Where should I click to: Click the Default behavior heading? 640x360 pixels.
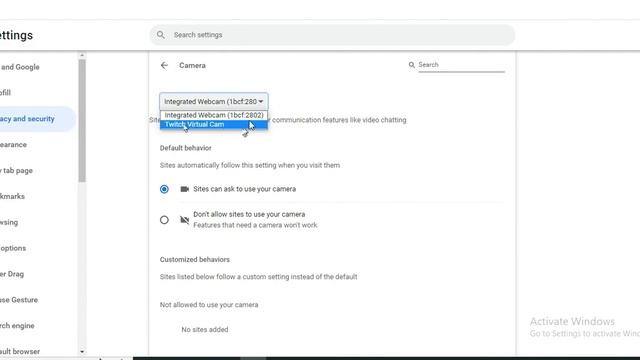pos(186,148)
